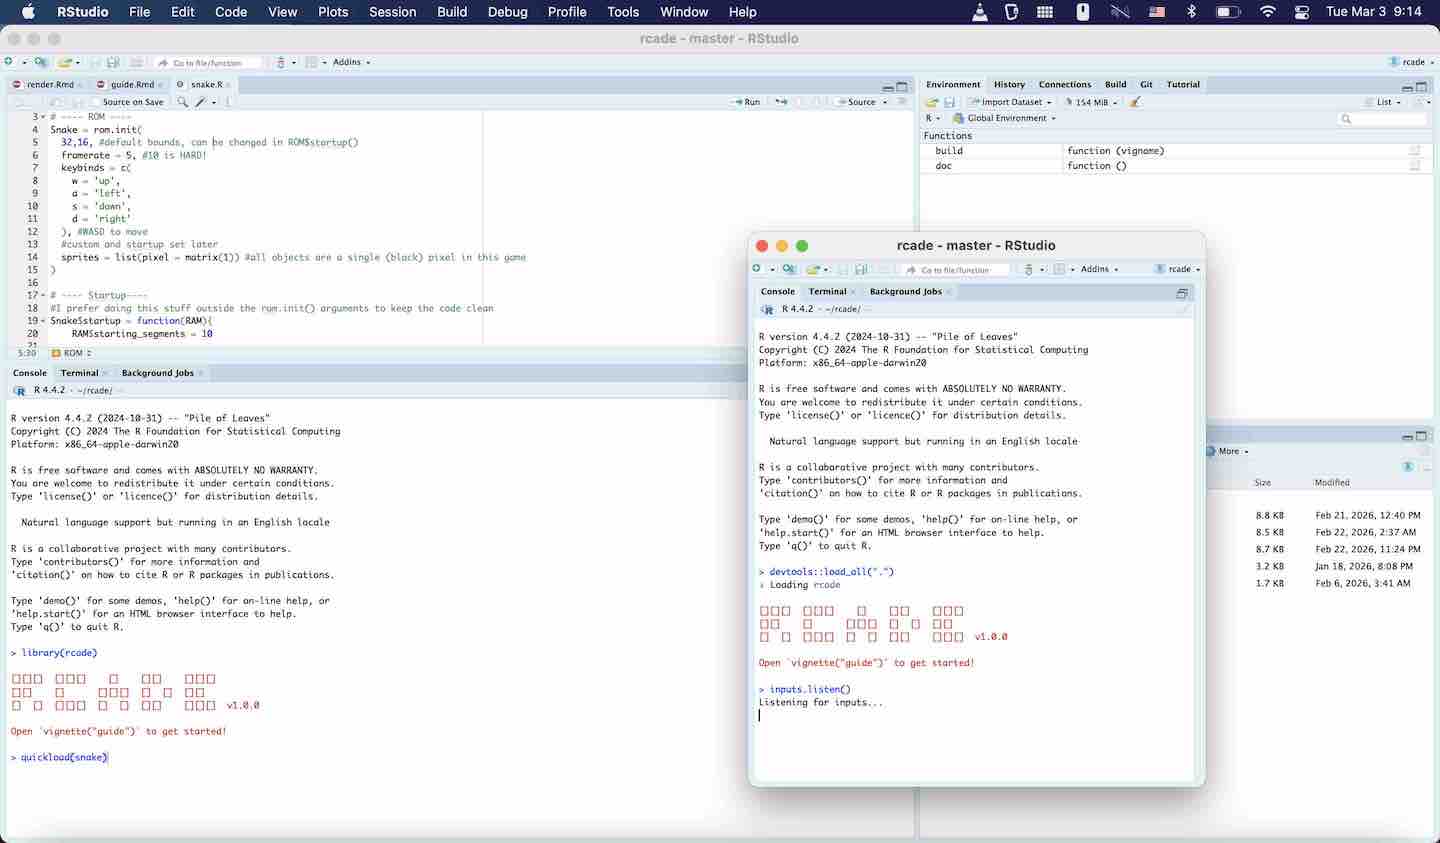This screenshot has width=1440, height=843.
Task: Click the save workspace icon in Environment pane
Action: point(949,102)
